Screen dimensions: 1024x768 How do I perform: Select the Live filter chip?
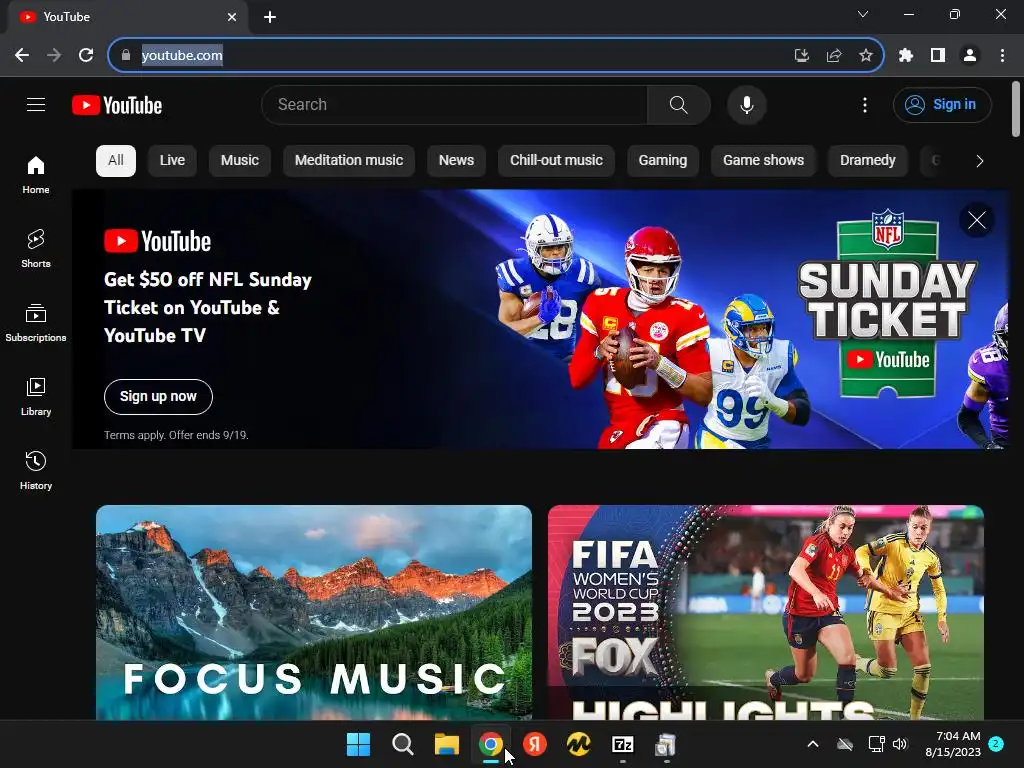coord(172,161)
